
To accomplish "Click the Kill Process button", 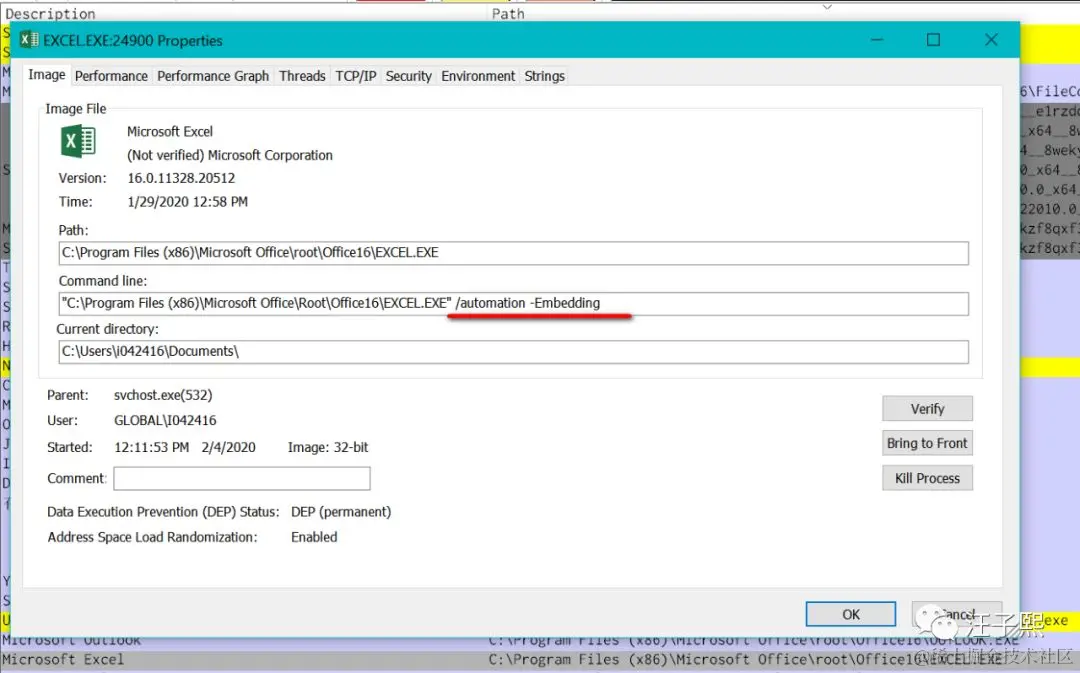I will tap(927, 478).
